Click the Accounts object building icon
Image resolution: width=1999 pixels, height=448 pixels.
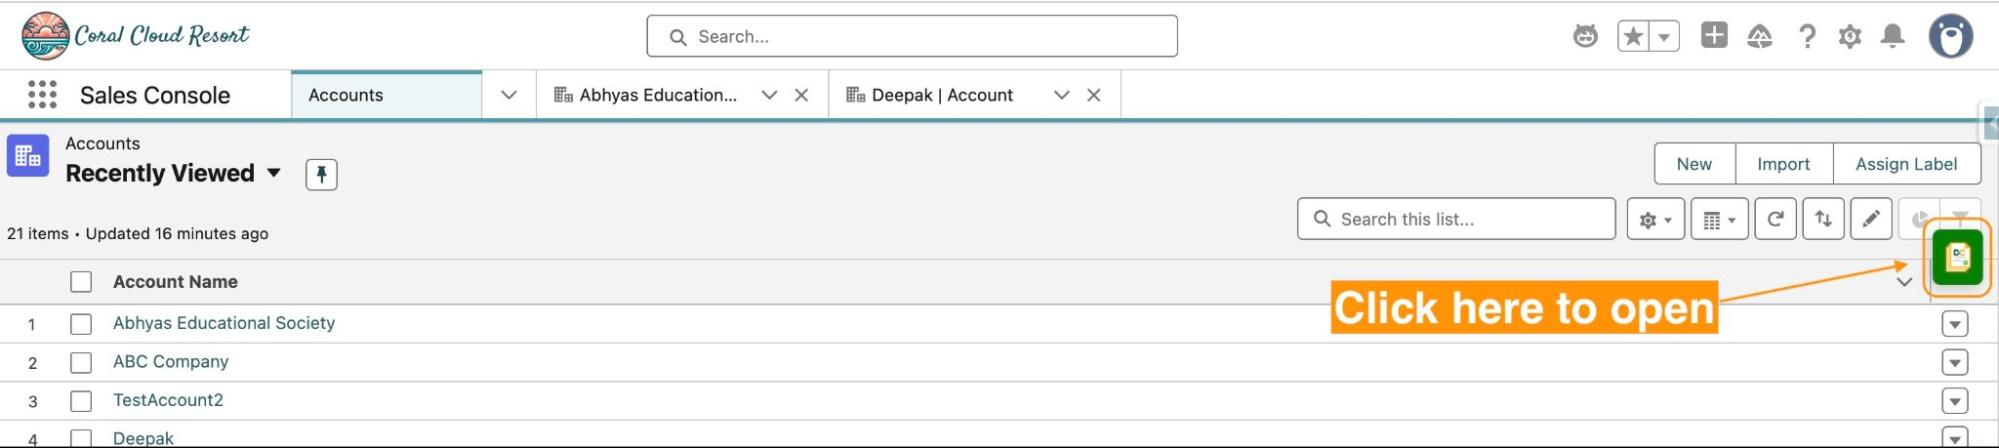coord(28,156)
